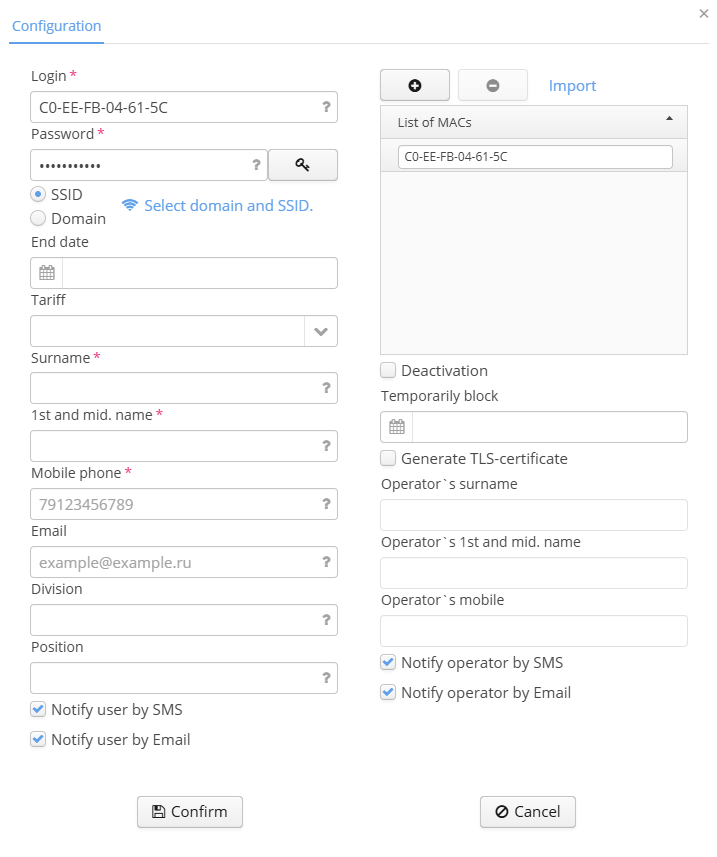Click the Mobile phone help question mark
Image resolution: width=717 pixels, height=857 pixels.
point(326,504)
